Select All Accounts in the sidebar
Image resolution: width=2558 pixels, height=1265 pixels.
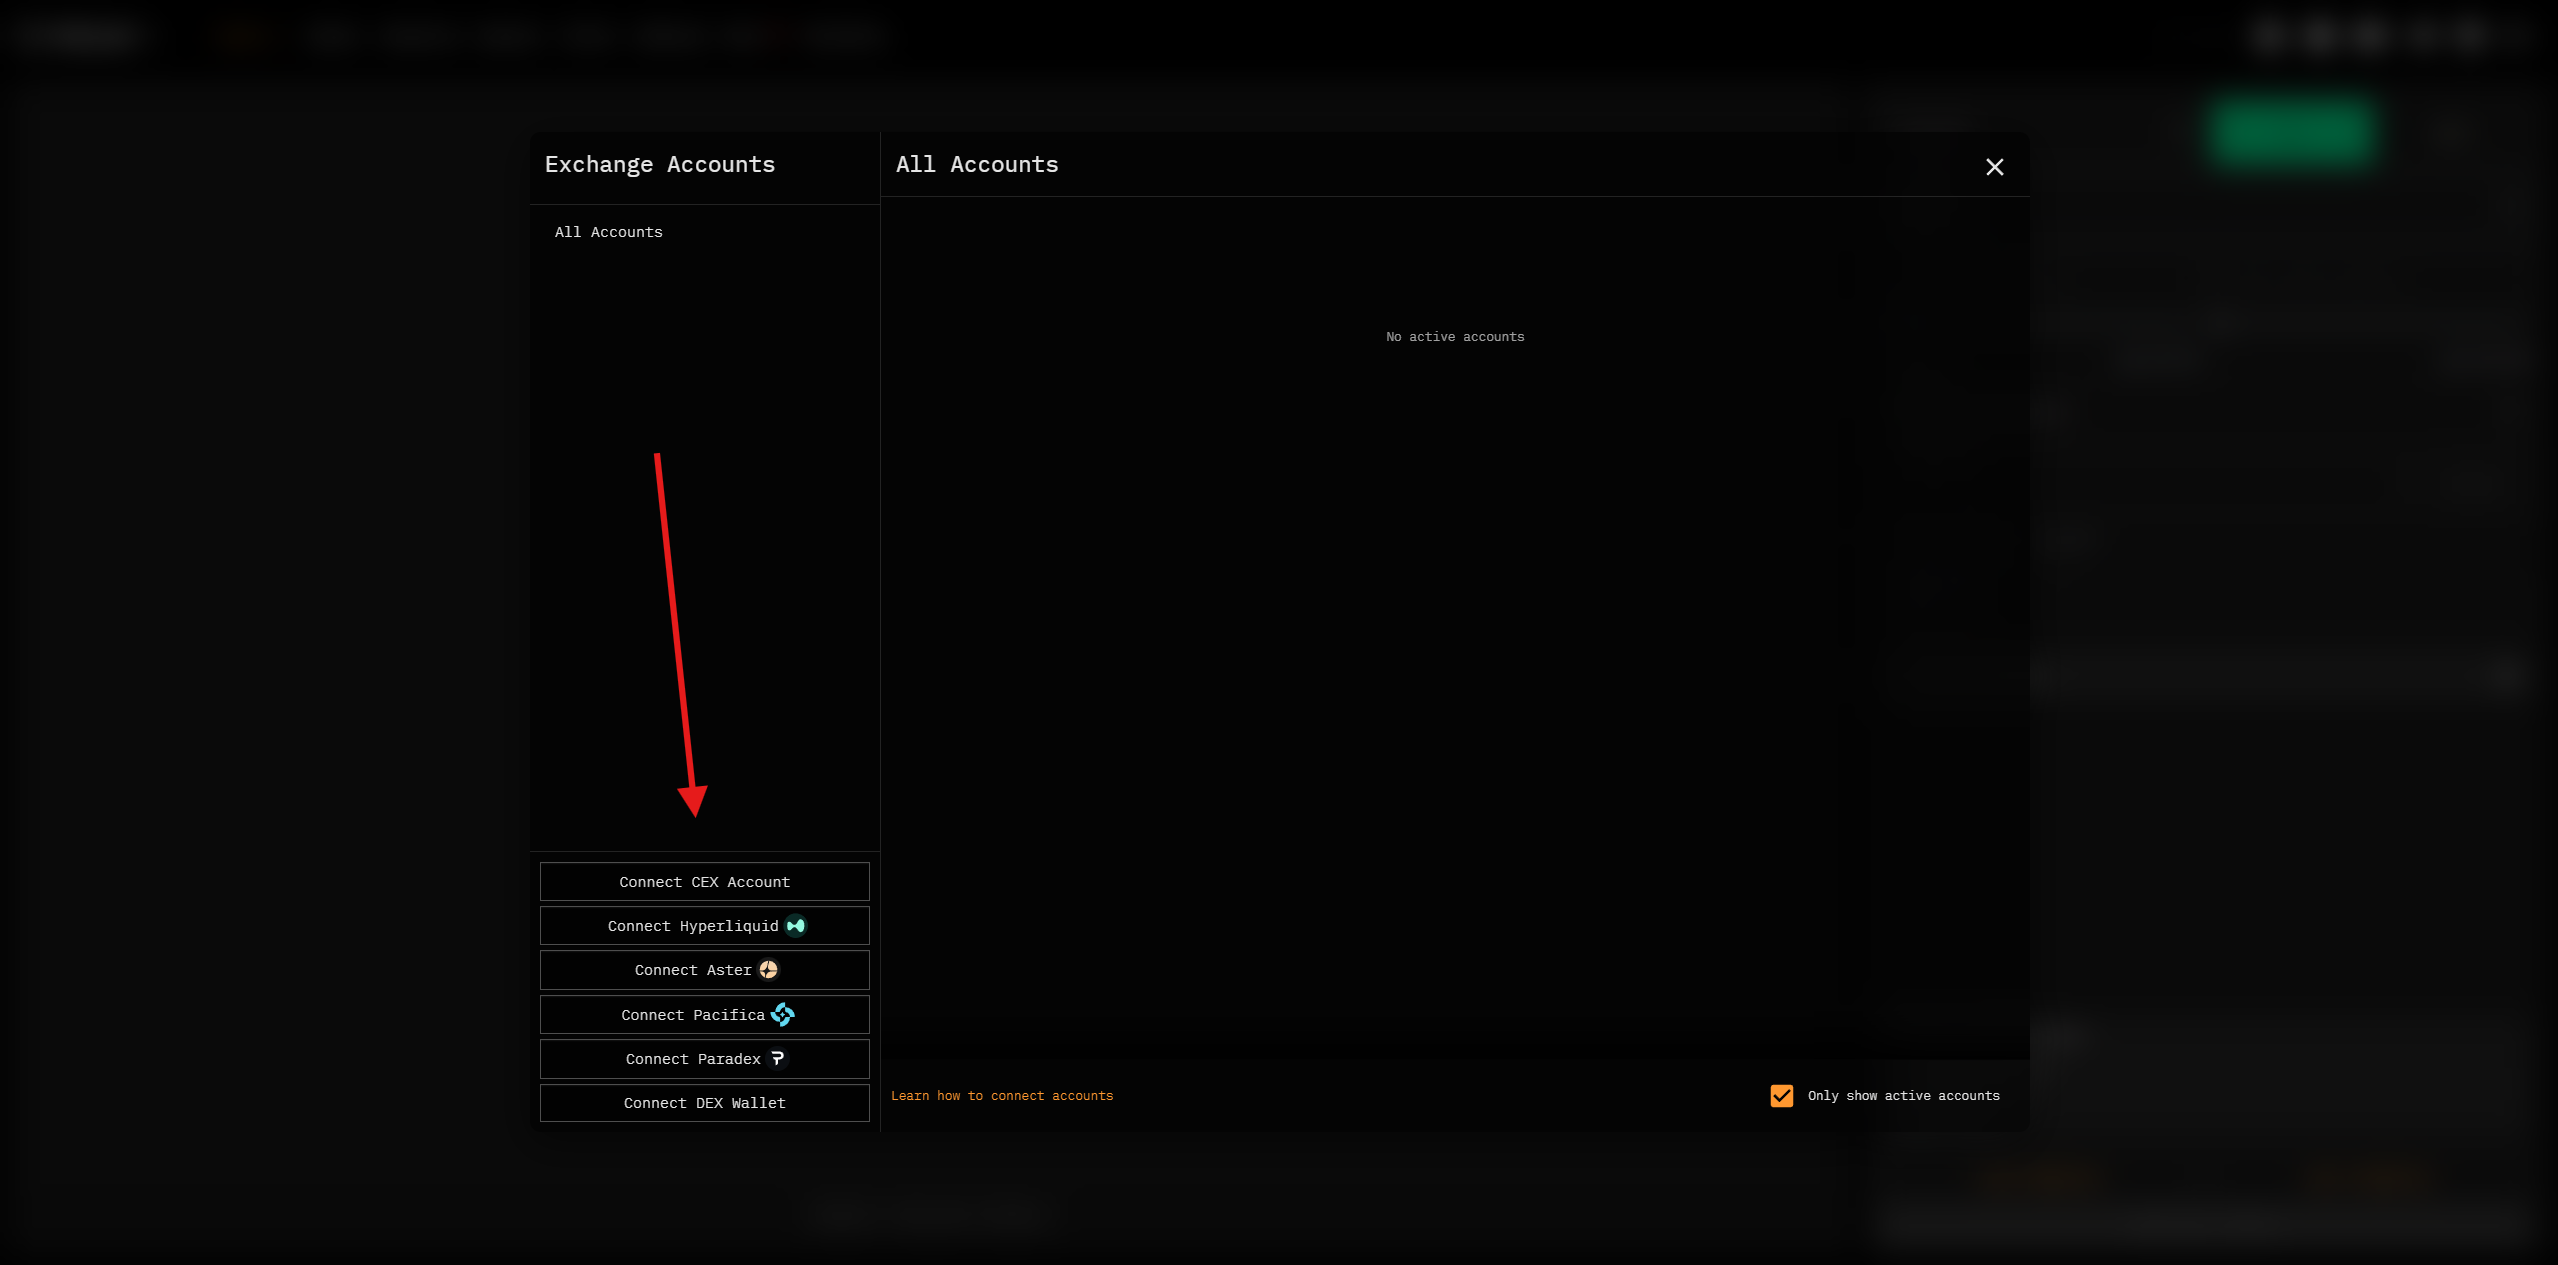tap(608, 232)
